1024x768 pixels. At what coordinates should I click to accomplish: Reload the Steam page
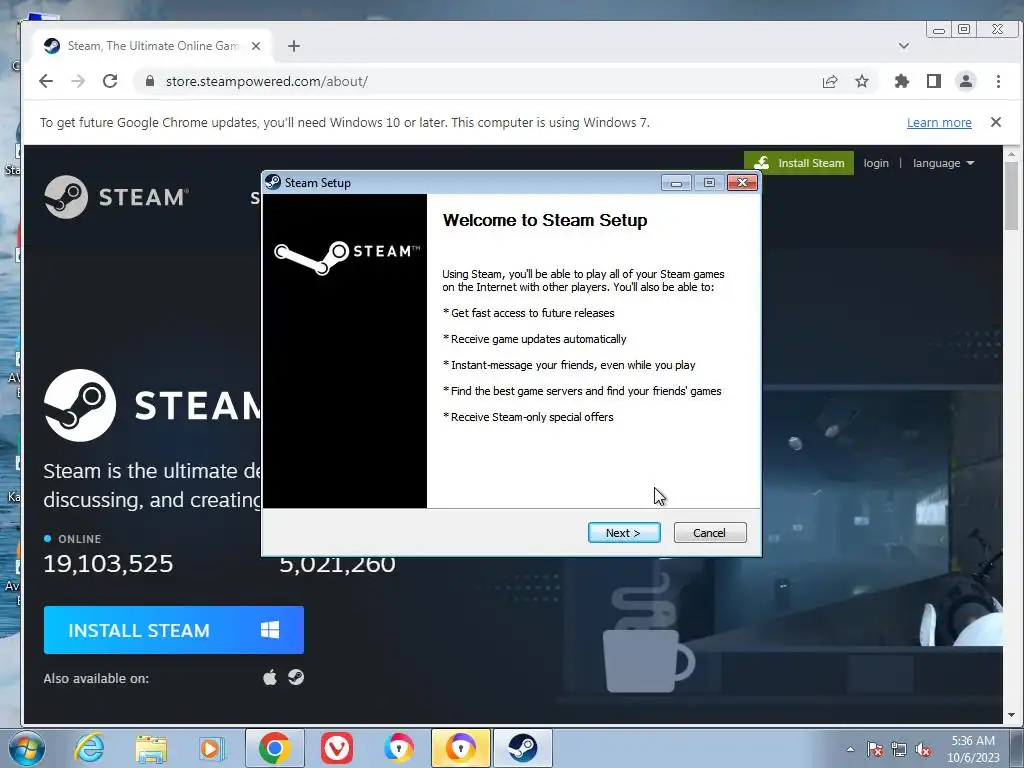coord(110,81)
